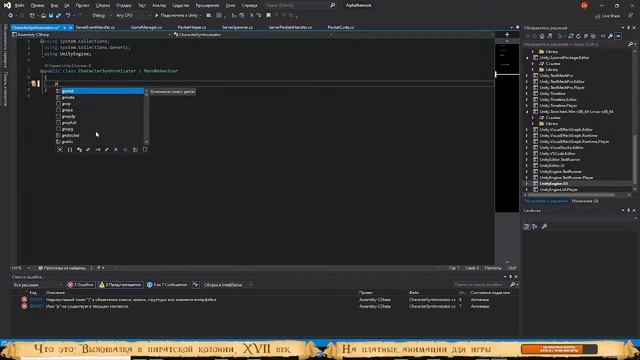Click Properties panel categorized icon

pos(527,227)
